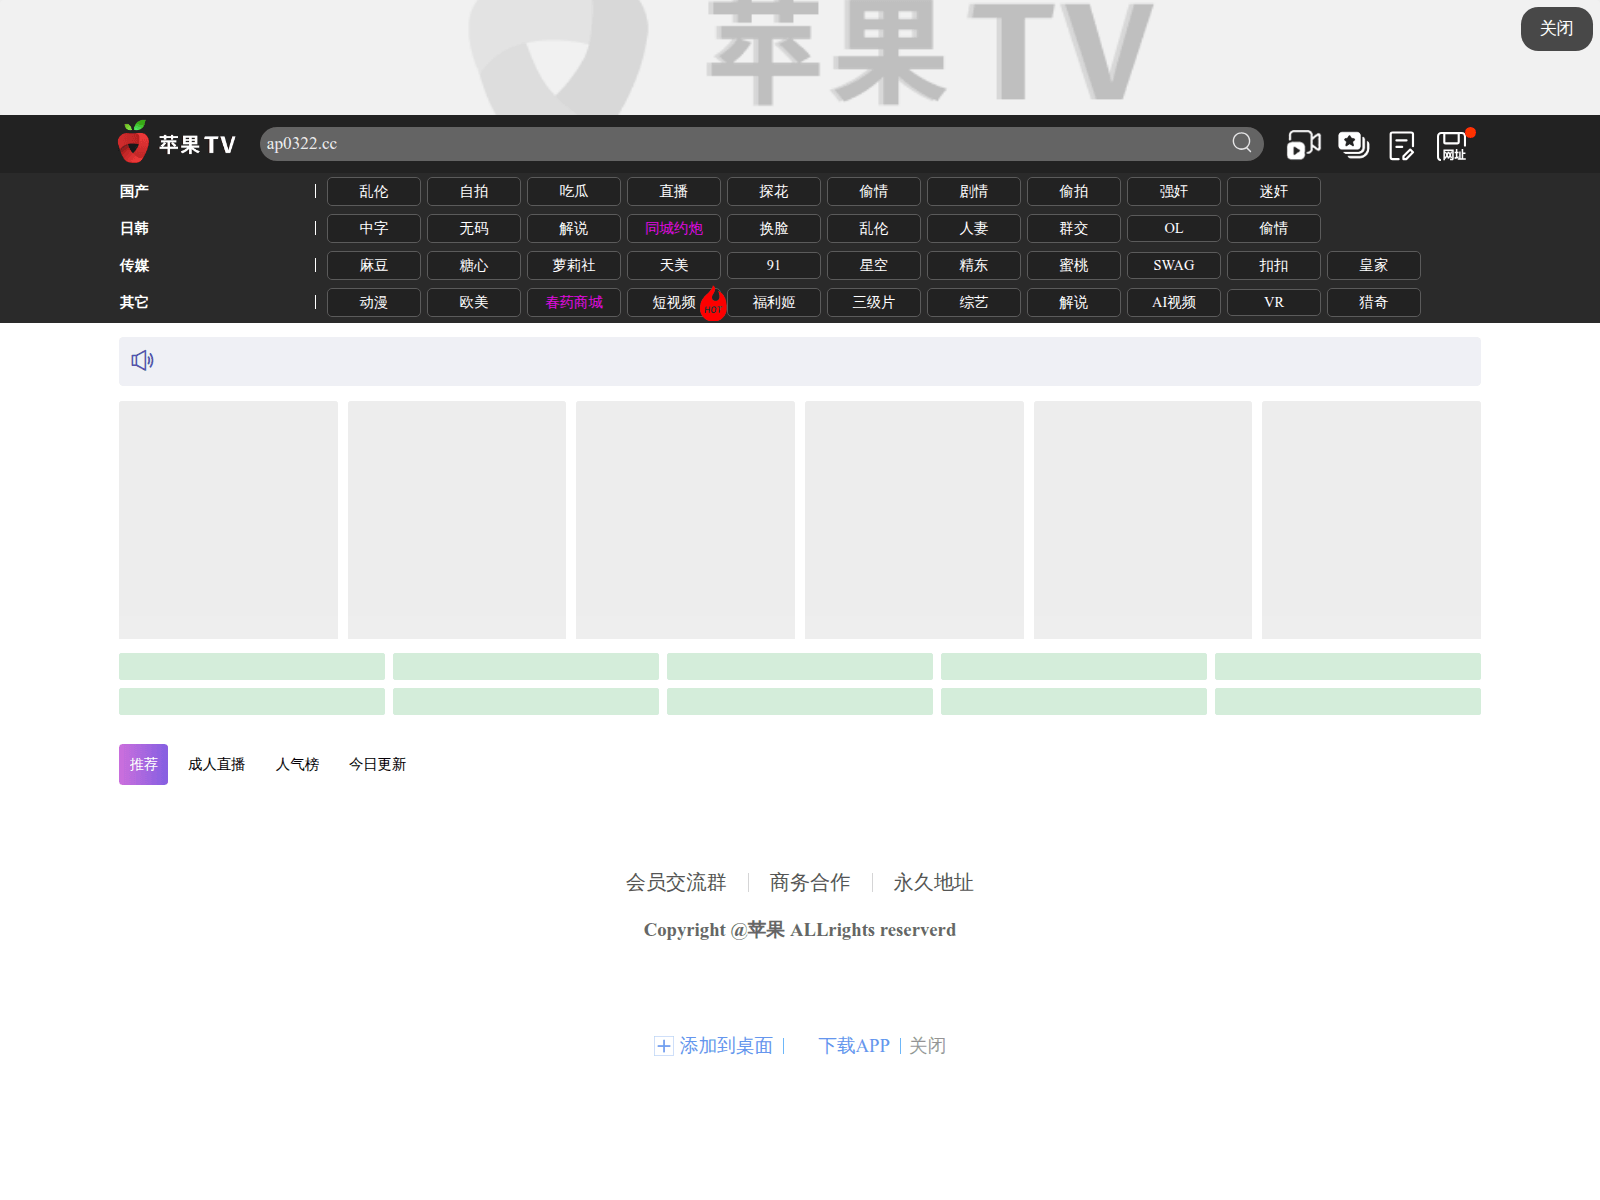Close the top banner with 关闭 button
Screen dimensions: 1600x1200
(x=1556, y=28)
